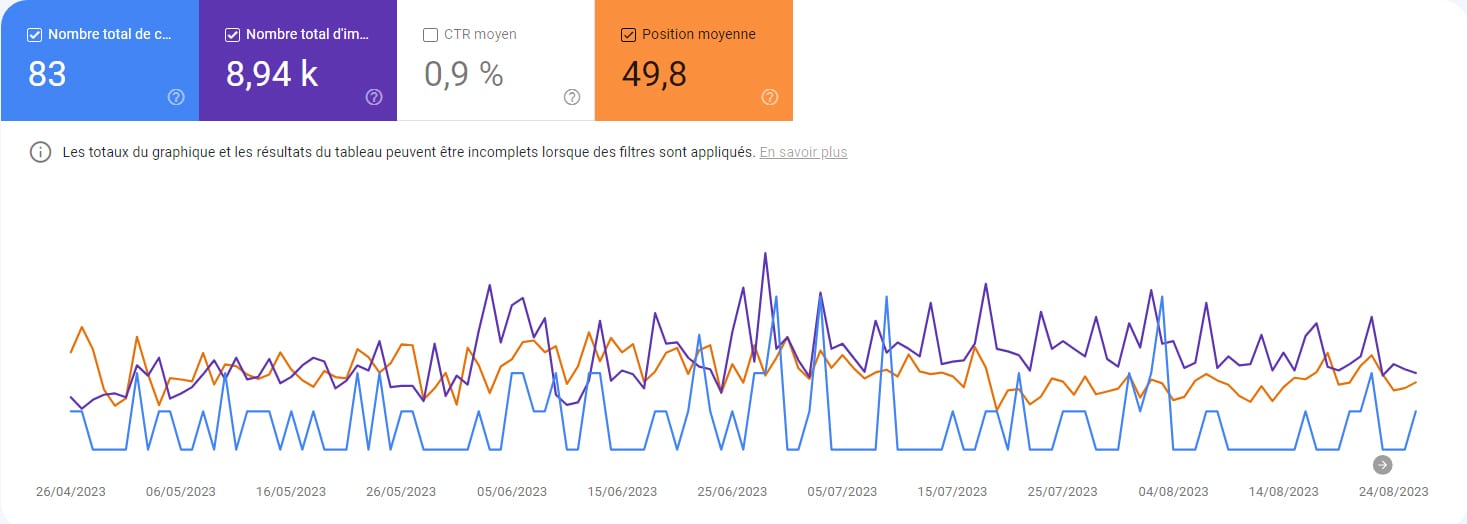Disable the Position moyenne checkbox
This screenshot has width=1467, height=524.
629,35
